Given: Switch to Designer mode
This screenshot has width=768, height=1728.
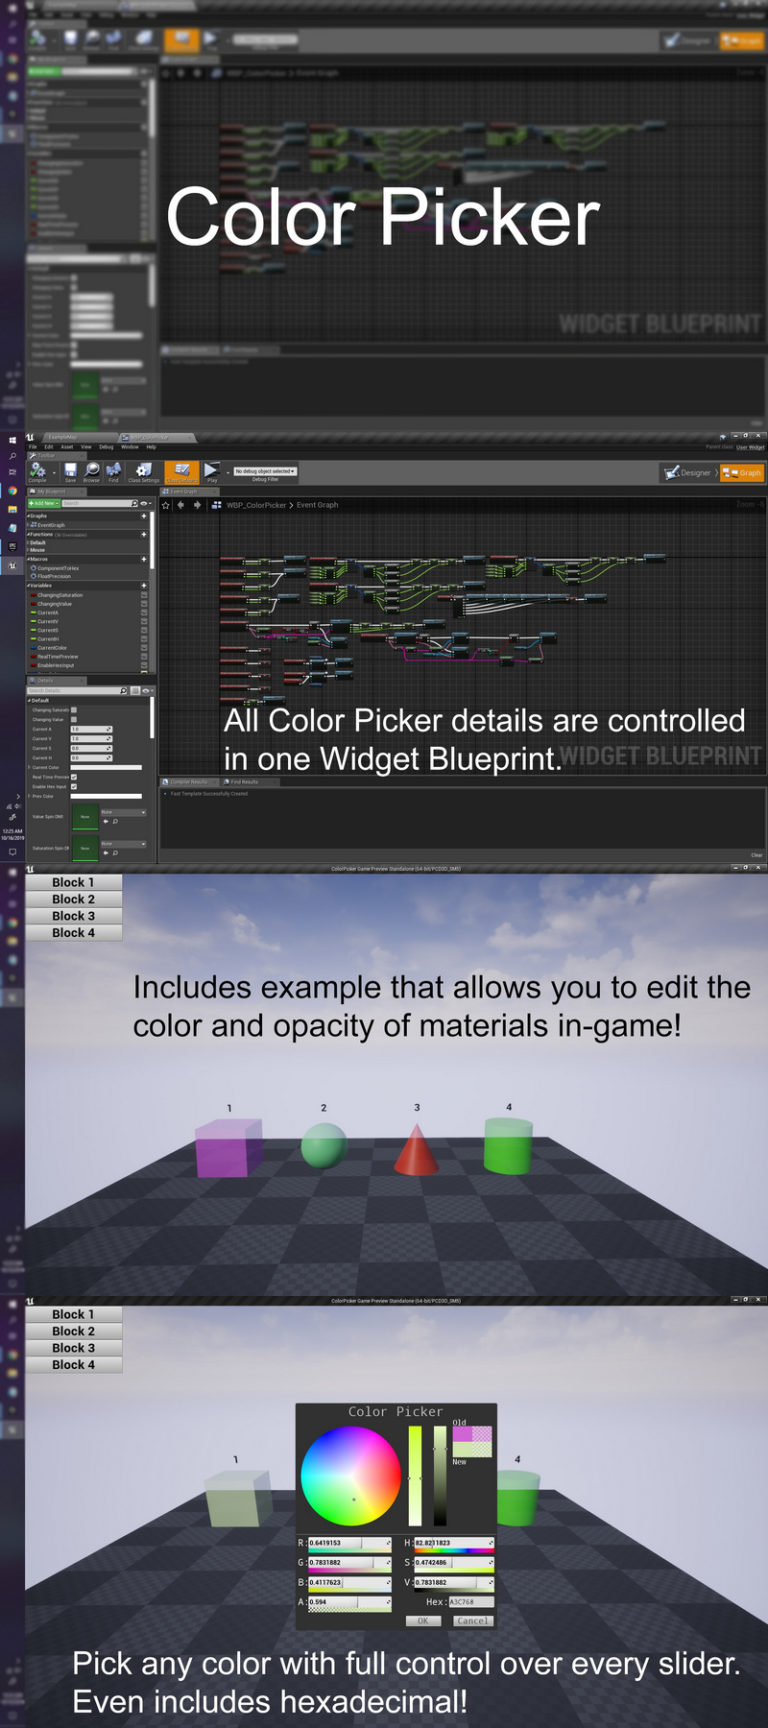Looking at the screenshot, I should click(688, 472).
